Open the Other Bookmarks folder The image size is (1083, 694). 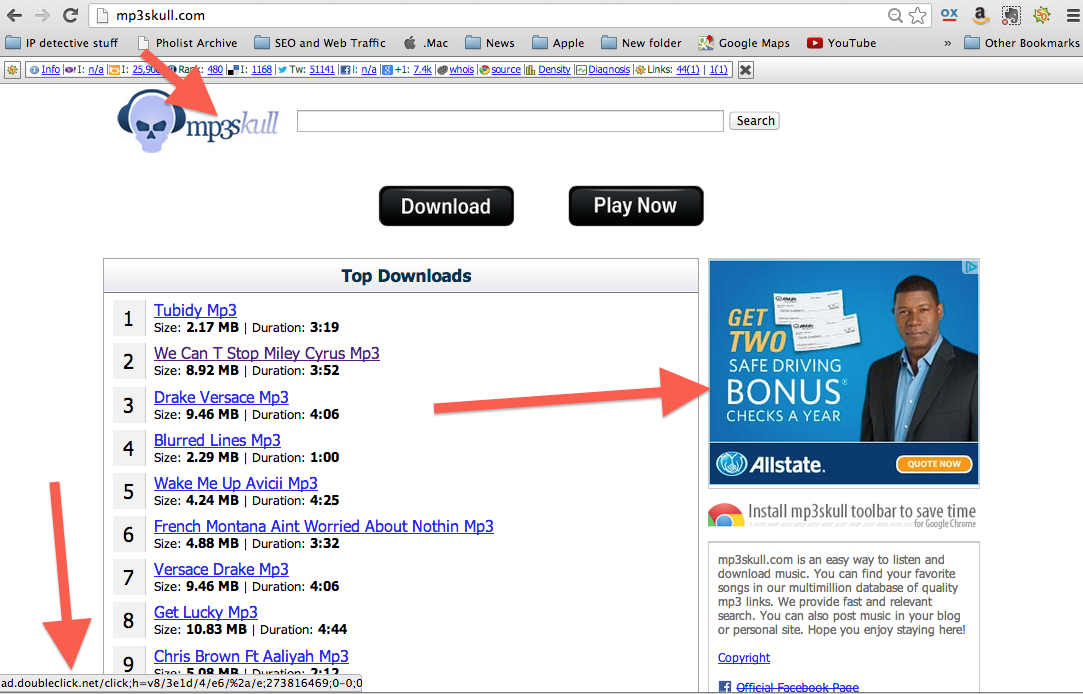1022,43
